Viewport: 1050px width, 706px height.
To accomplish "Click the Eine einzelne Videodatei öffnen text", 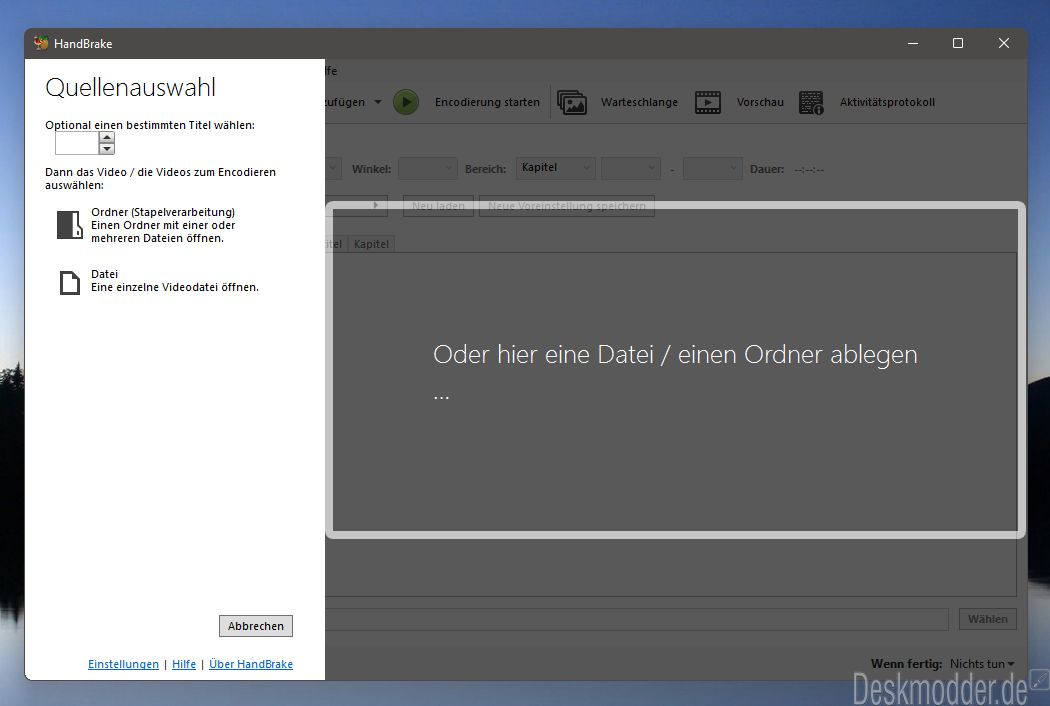I will (x=175, y=287).
